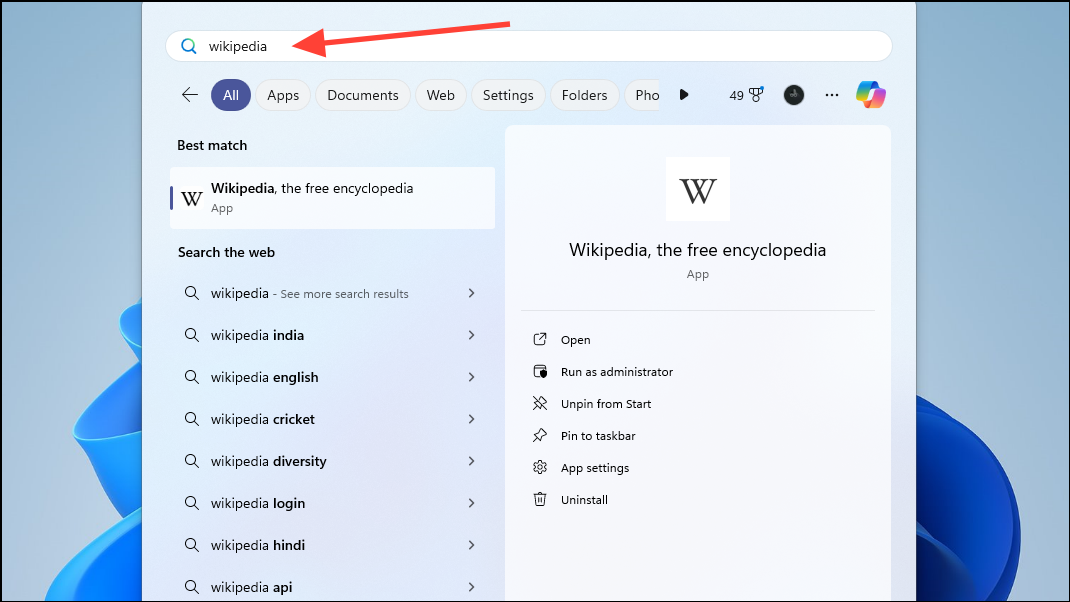The width and height of the screenshot is (1070, 602).
Task: Click the Open external-link icon
Action: pos(540,339)
